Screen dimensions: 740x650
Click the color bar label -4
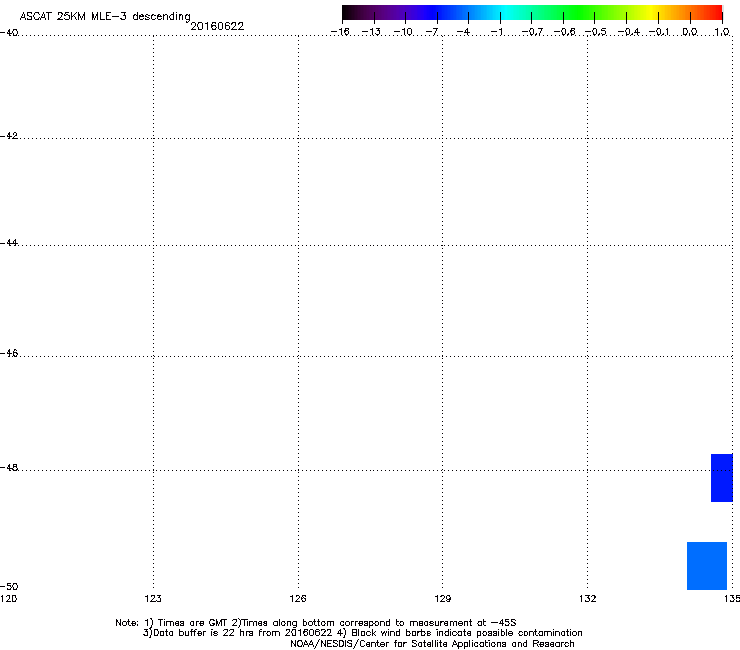(463, 32)
